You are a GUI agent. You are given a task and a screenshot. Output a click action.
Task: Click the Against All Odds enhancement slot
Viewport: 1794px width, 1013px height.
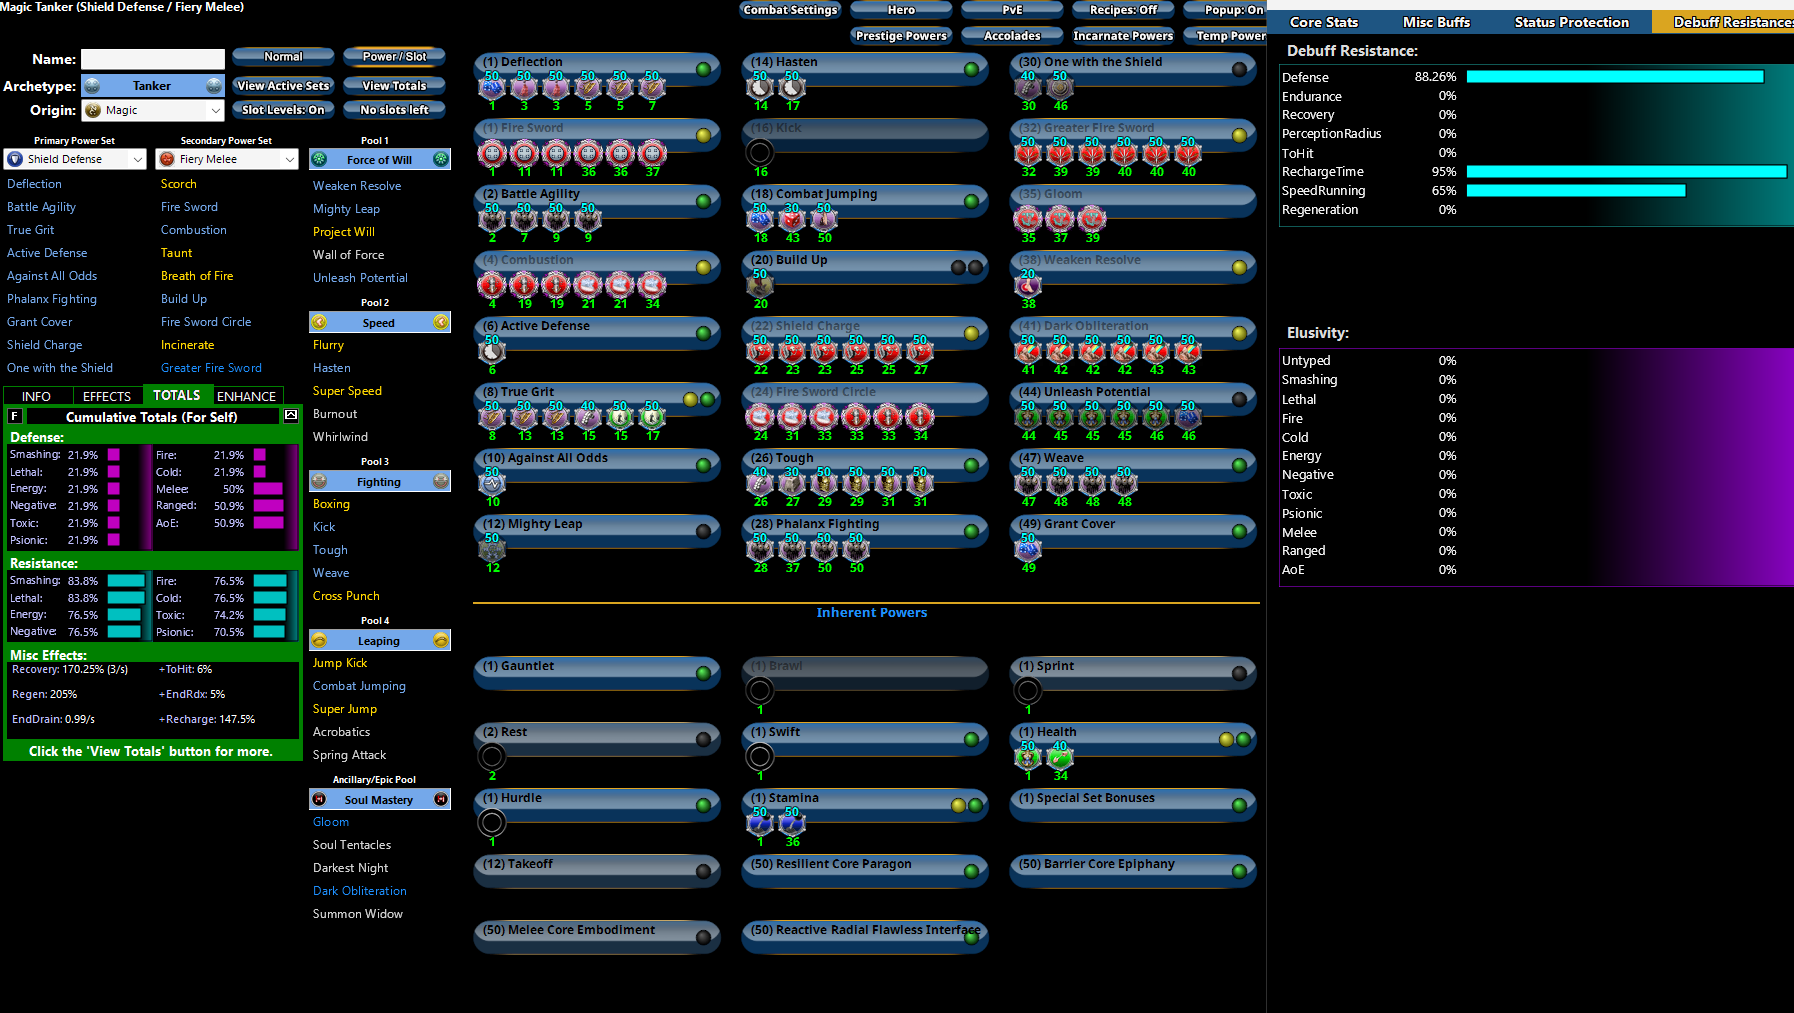click(492, 484)
